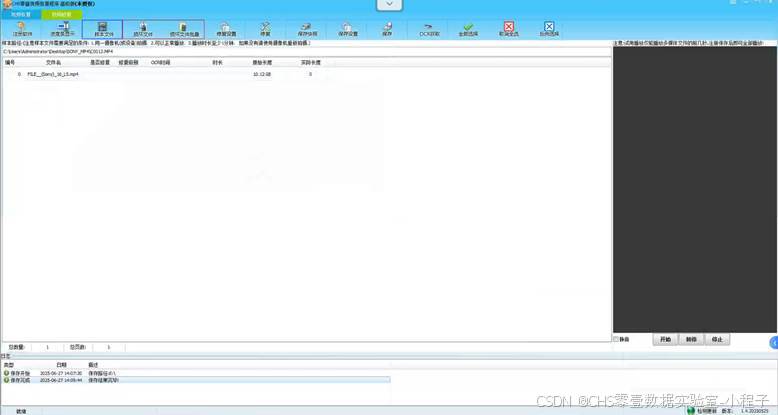
Task: Click the actual length column header
Action: pos(311,63)
